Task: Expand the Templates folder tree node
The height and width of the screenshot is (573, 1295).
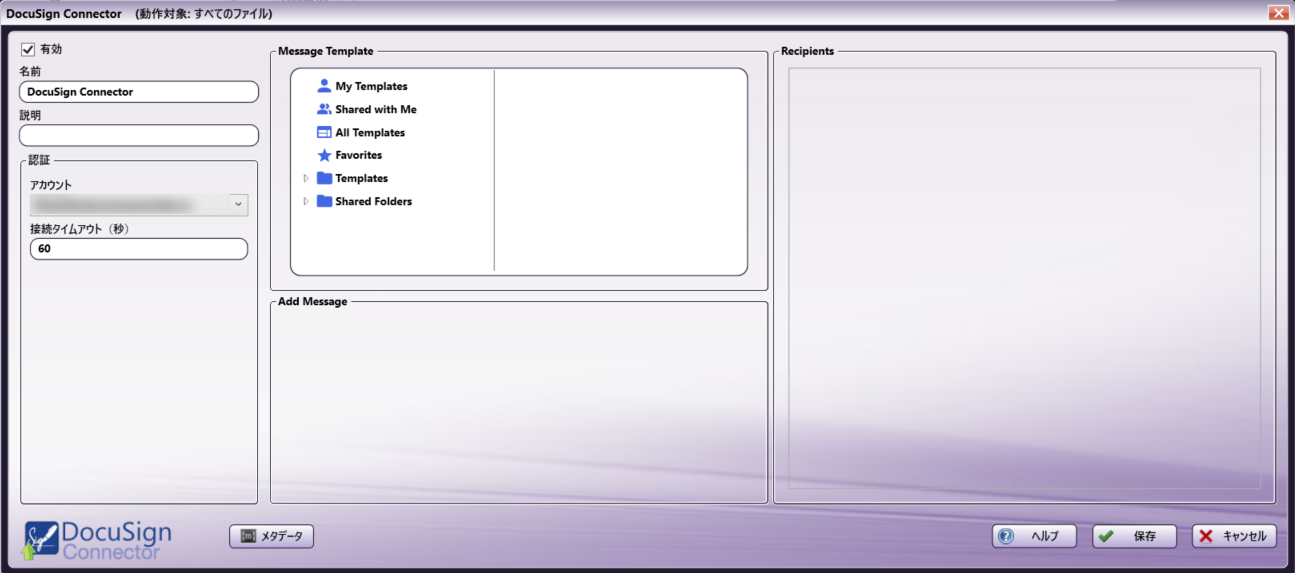Action: click(306, 178)
